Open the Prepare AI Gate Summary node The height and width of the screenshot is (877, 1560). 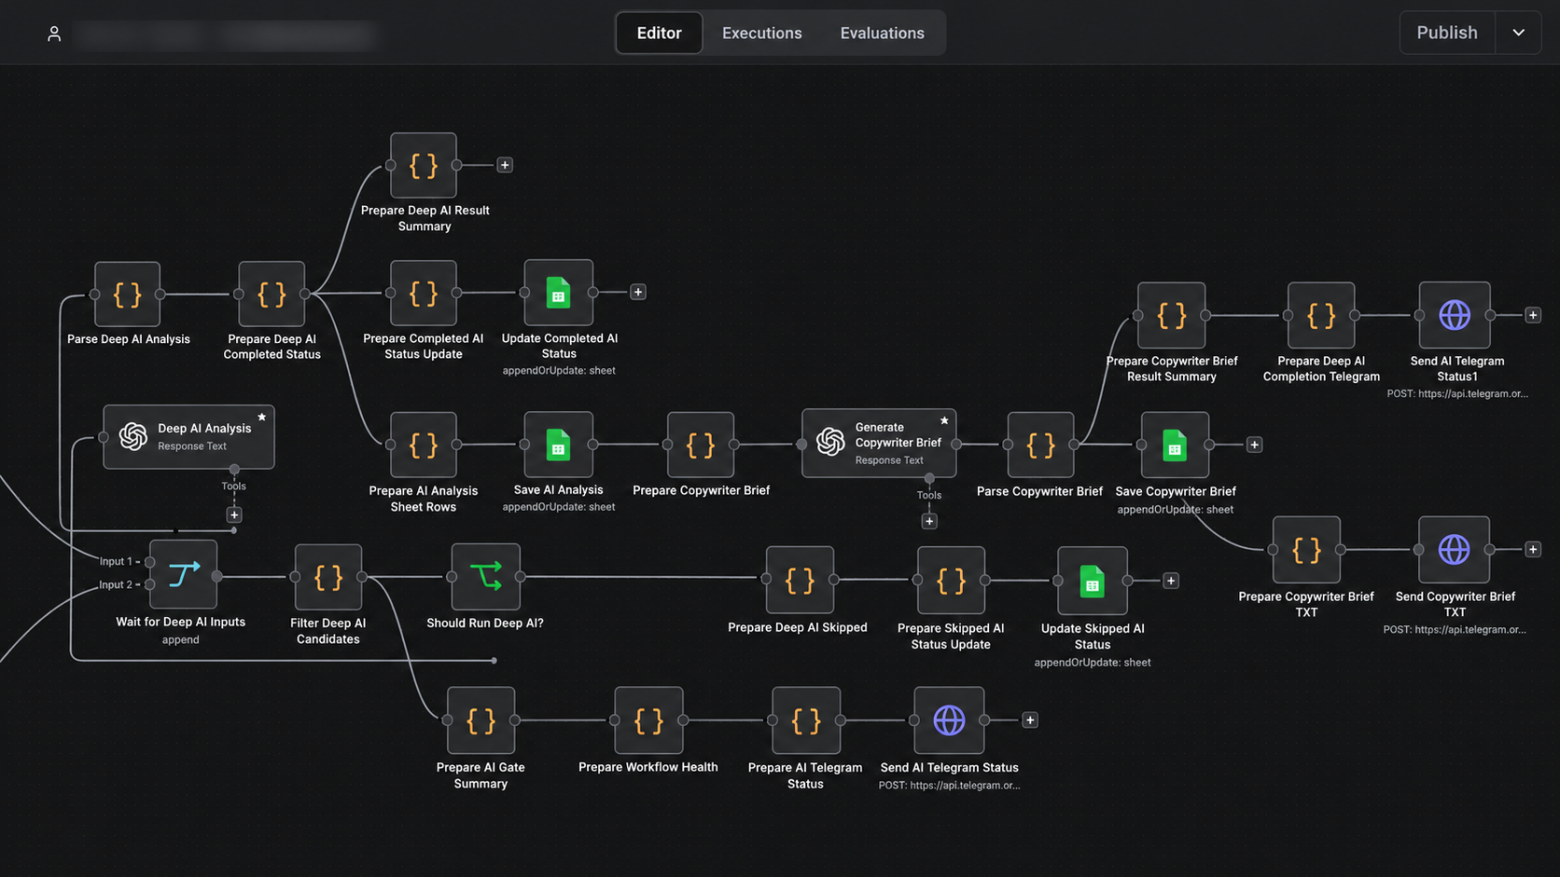pos(481,720)
